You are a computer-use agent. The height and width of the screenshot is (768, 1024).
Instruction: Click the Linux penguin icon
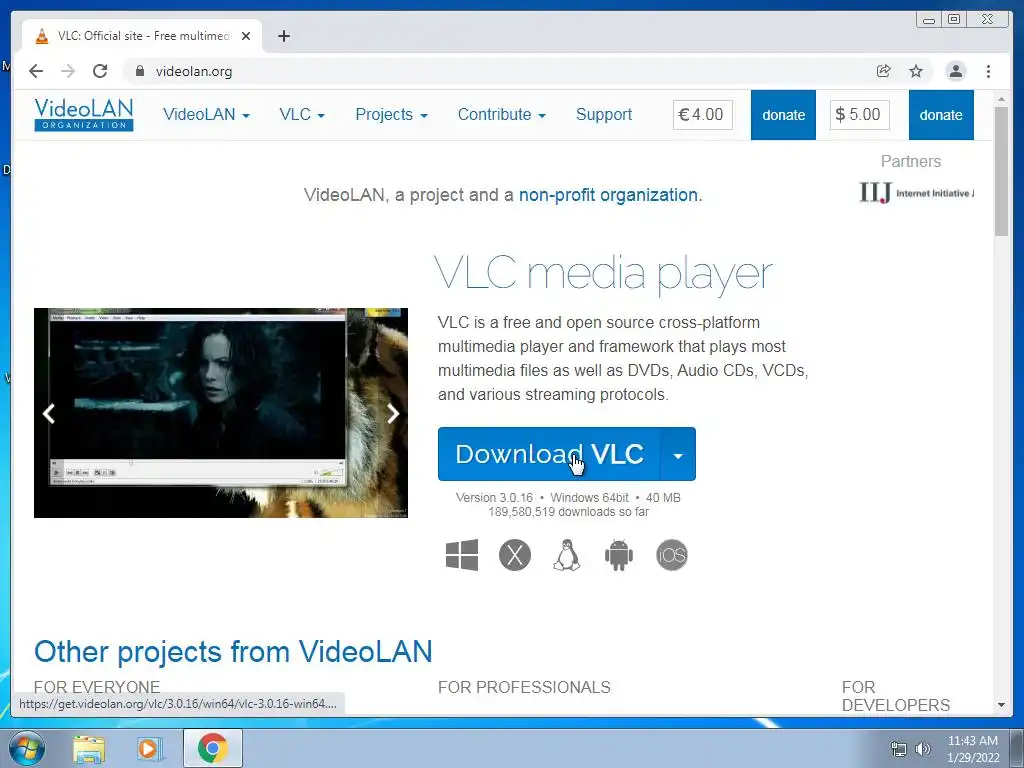point(567,555)
